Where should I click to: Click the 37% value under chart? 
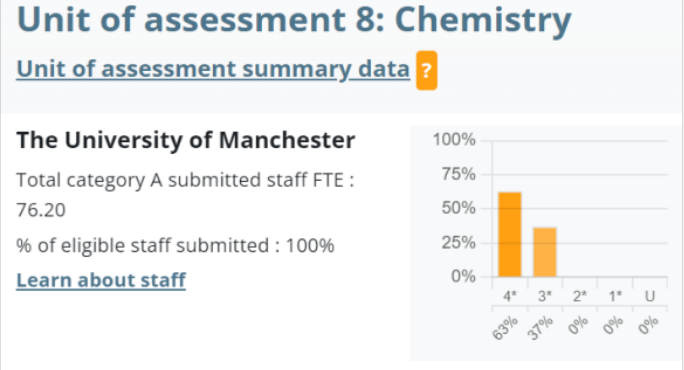(x=540, y=328)
